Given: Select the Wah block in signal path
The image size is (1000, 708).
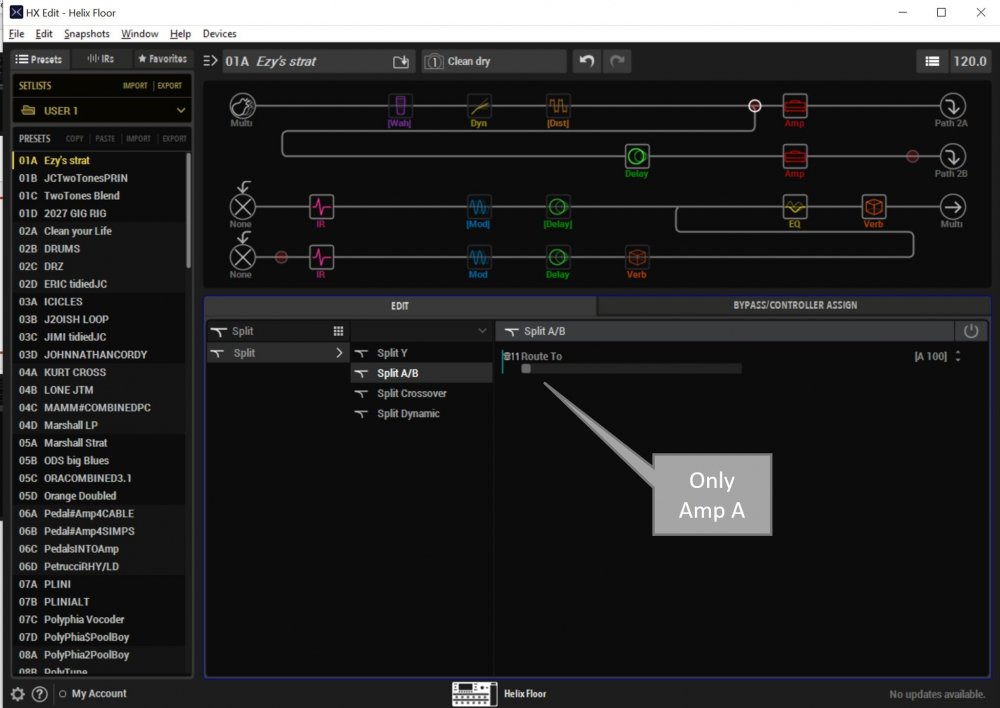Looking at the screenshot, I should point(400,105).
